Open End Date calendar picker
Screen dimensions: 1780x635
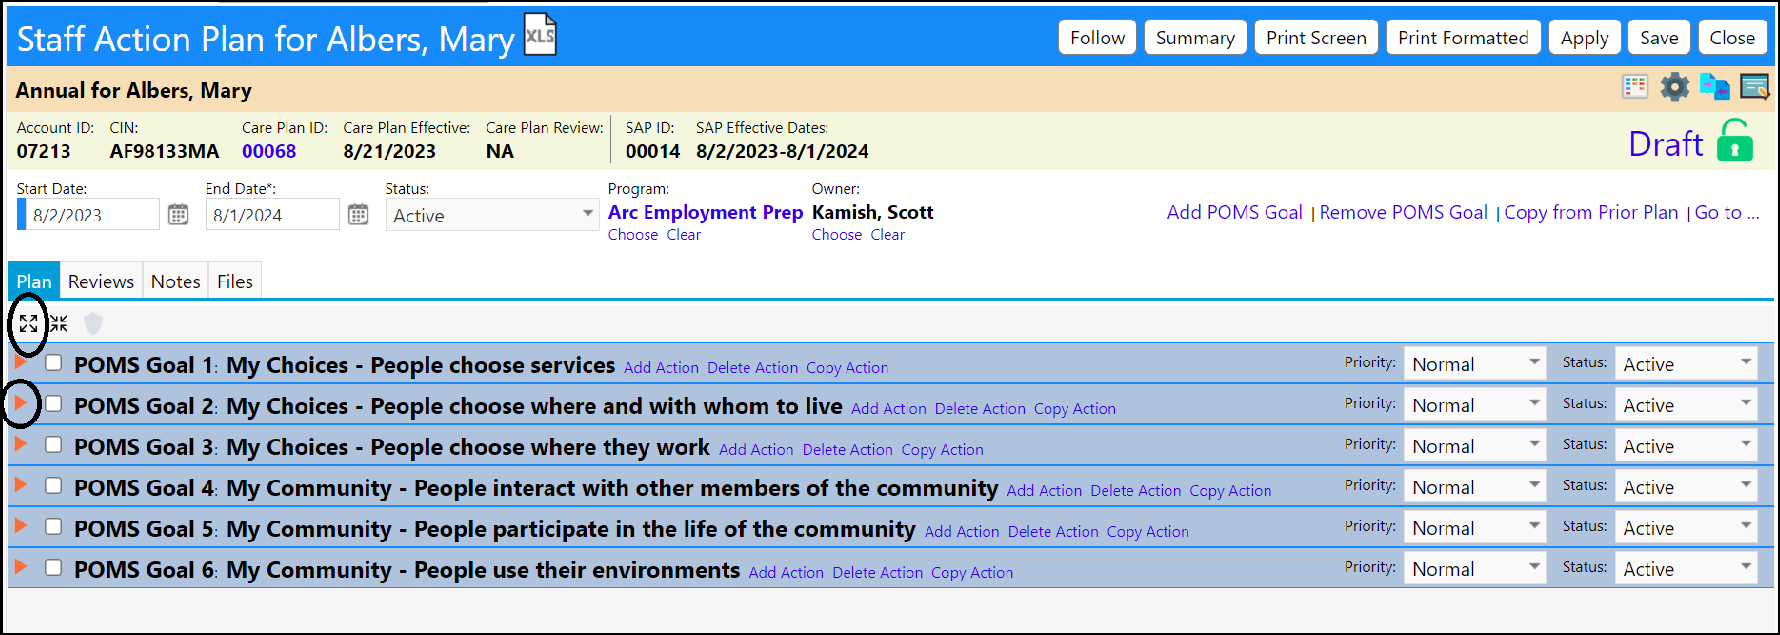click(358, 214)
